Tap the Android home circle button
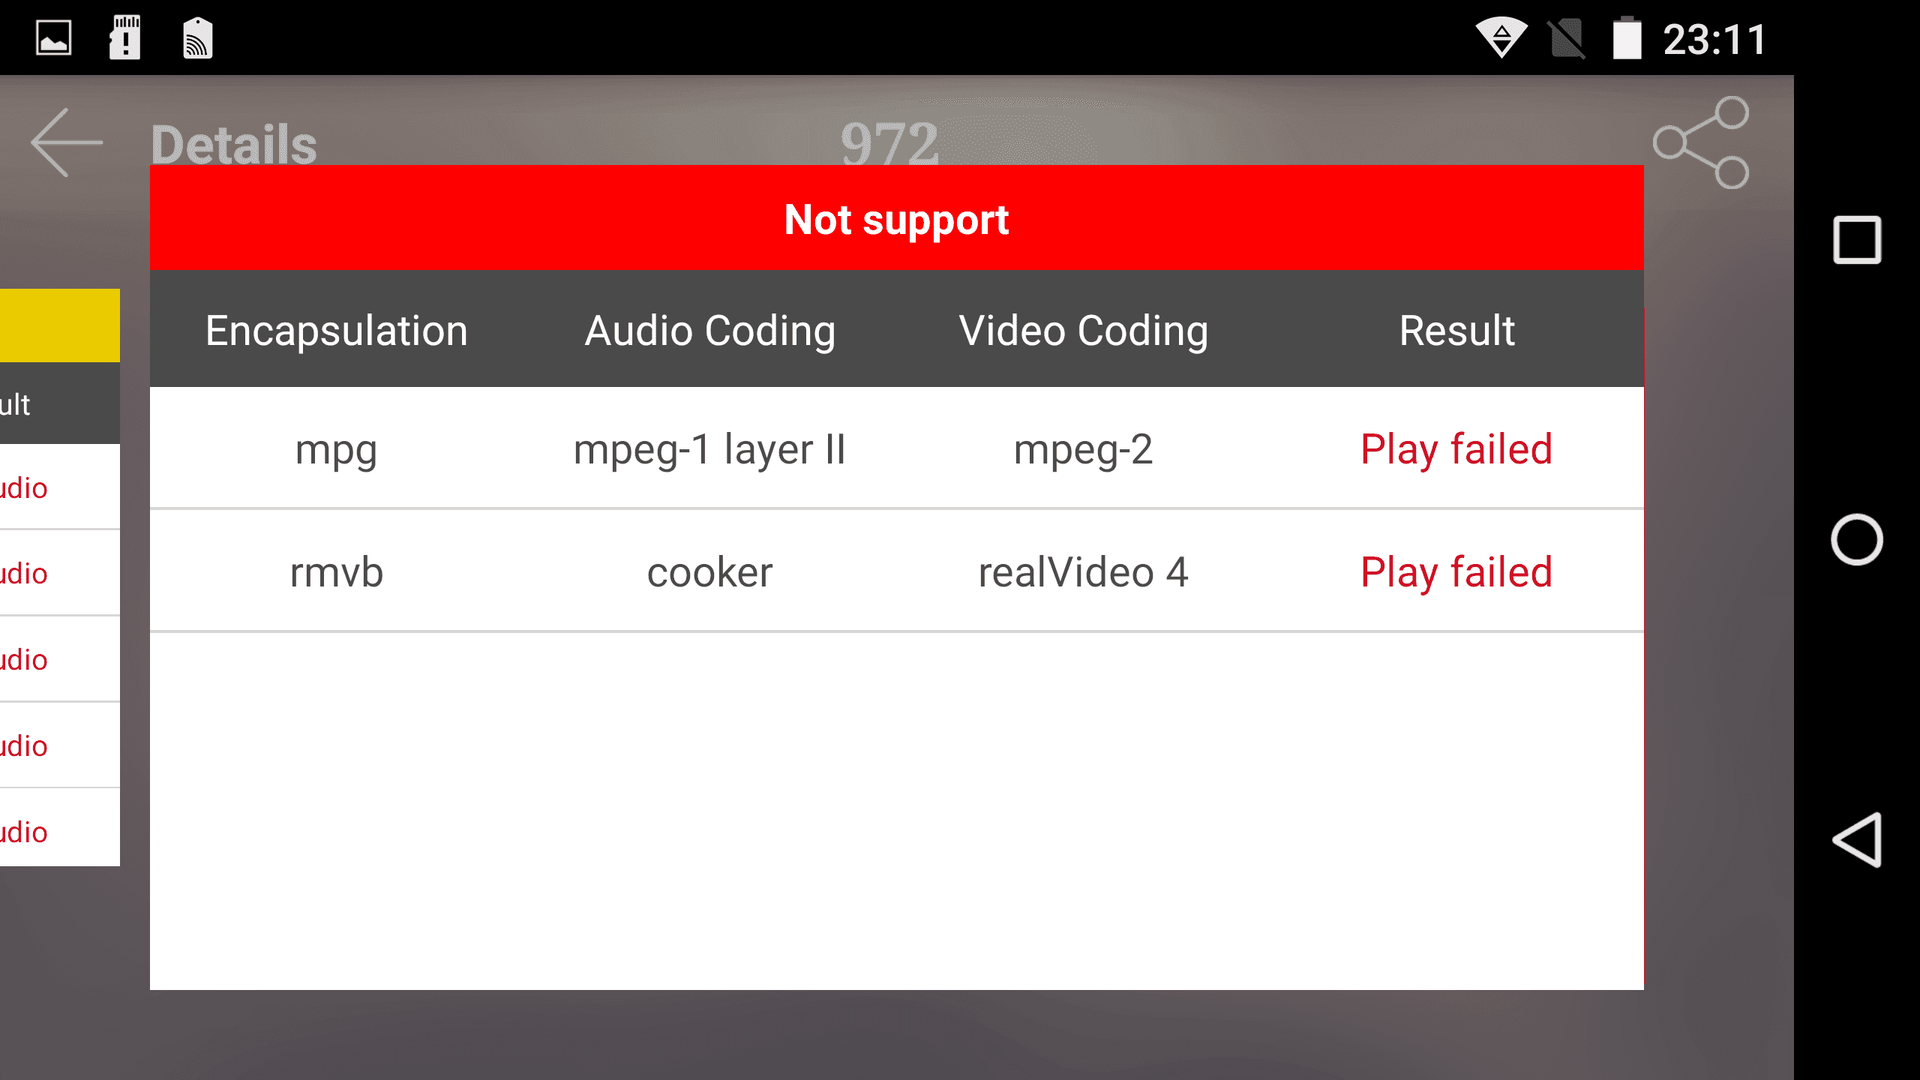1920x1080 pixels. (x=1857, y=540)
